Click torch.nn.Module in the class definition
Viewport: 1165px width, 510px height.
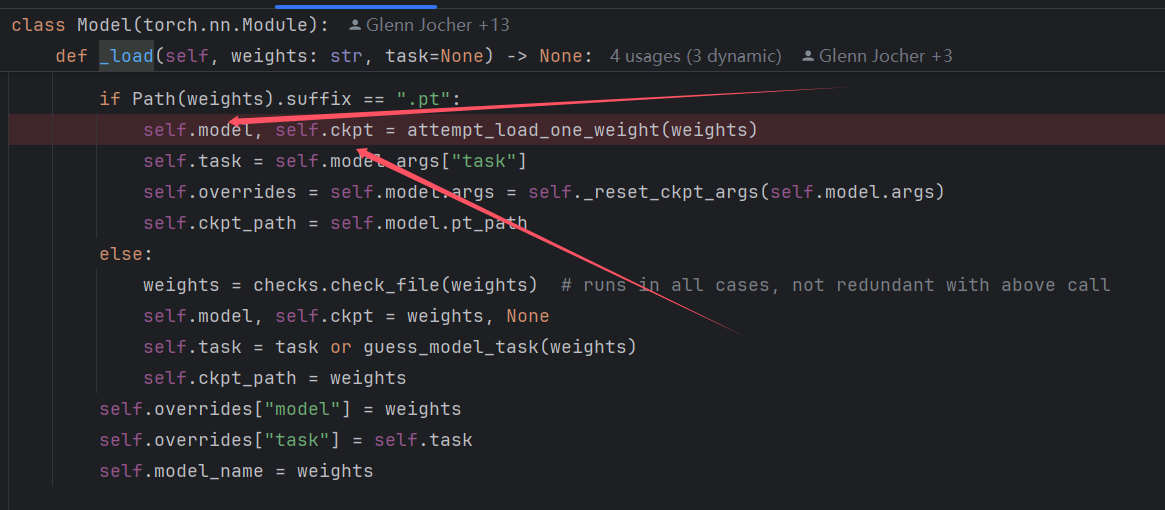[226, 25]
